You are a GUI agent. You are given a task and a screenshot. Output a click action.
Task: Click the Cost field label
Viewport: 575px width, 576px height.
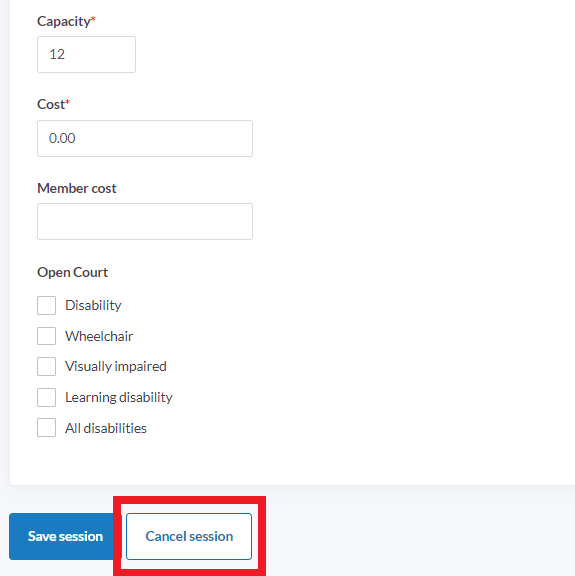[x=51, y=105]
